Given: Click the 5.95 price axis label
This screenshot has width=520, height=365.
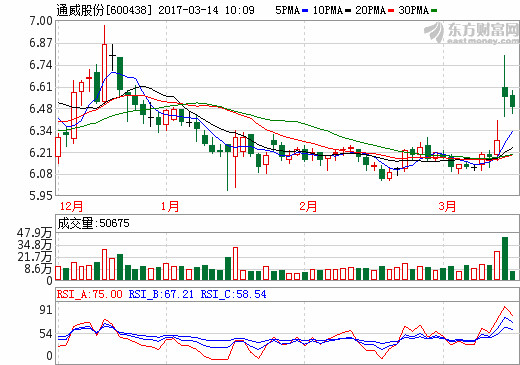Looking at the screenshot, I should point(41,196).
